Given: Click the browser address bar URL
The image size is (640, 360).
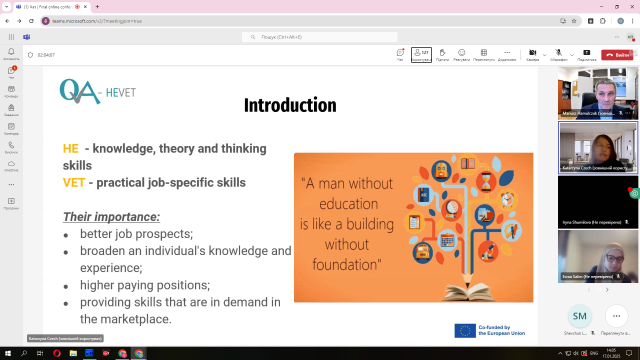Looking at the screenshot, I should pos(97,21).
